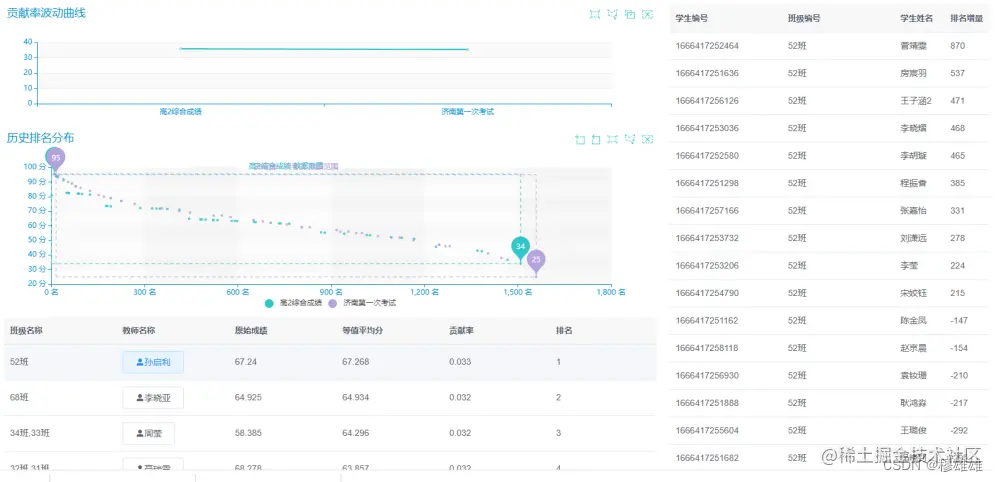Click rank increment value -292
This screenshot has width=998, height=482.
click(959, 430)
